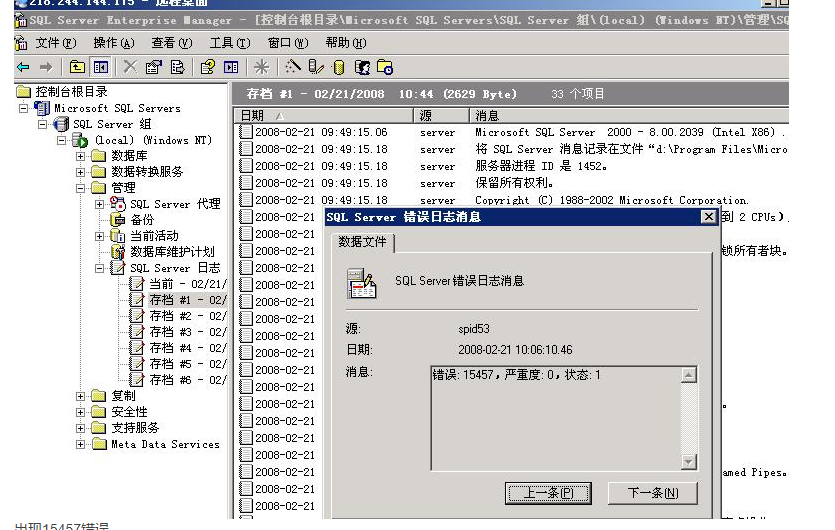Open the 工具(T) menu
This screenshot has height=530, width=835.
click(229, 43)
